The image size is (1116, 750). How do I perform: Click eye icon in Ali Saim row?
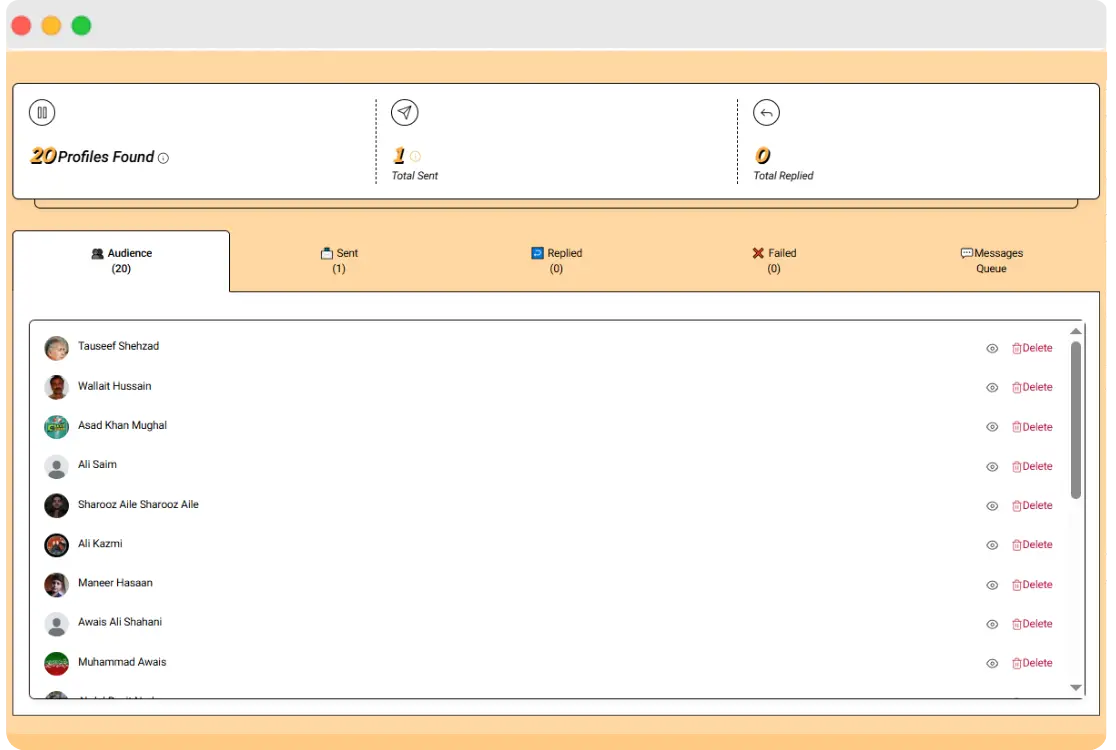[x=991, y=467]
